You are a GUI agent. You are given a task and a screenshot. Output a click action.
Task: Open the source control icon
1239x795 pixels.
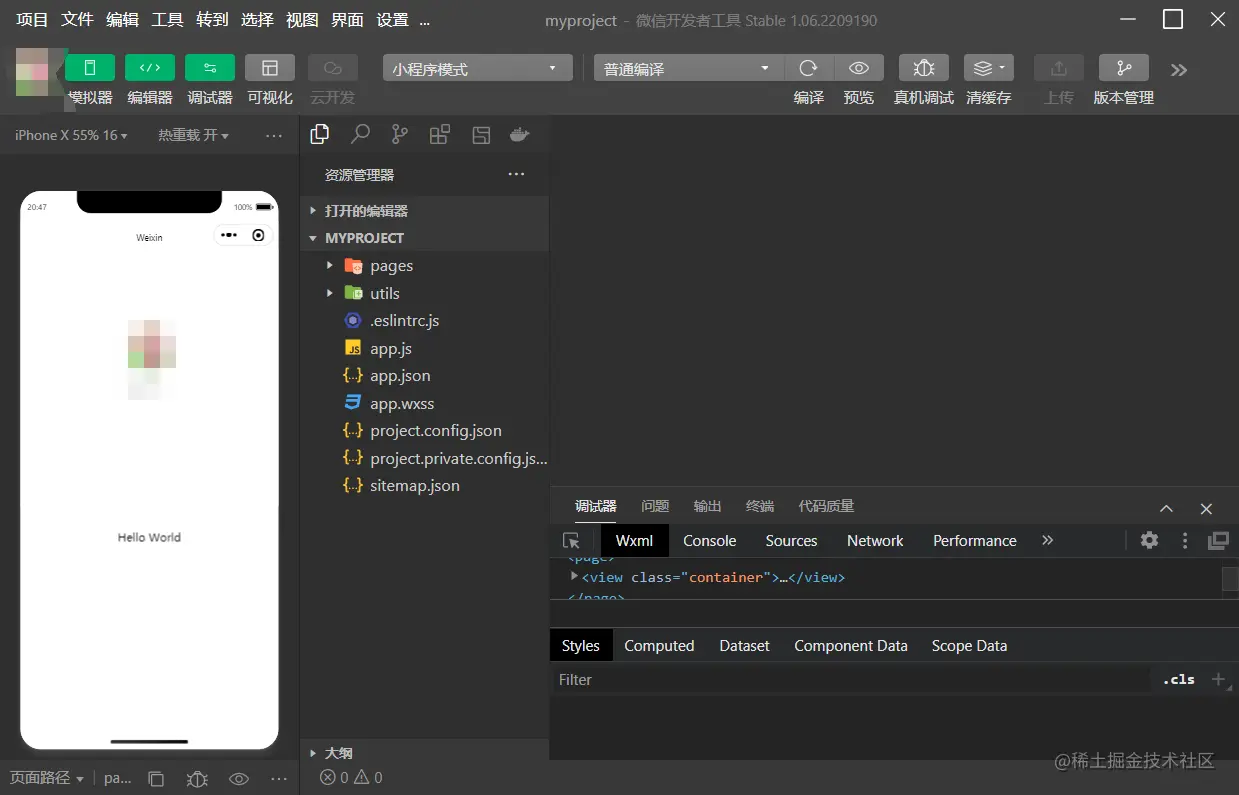400,134
